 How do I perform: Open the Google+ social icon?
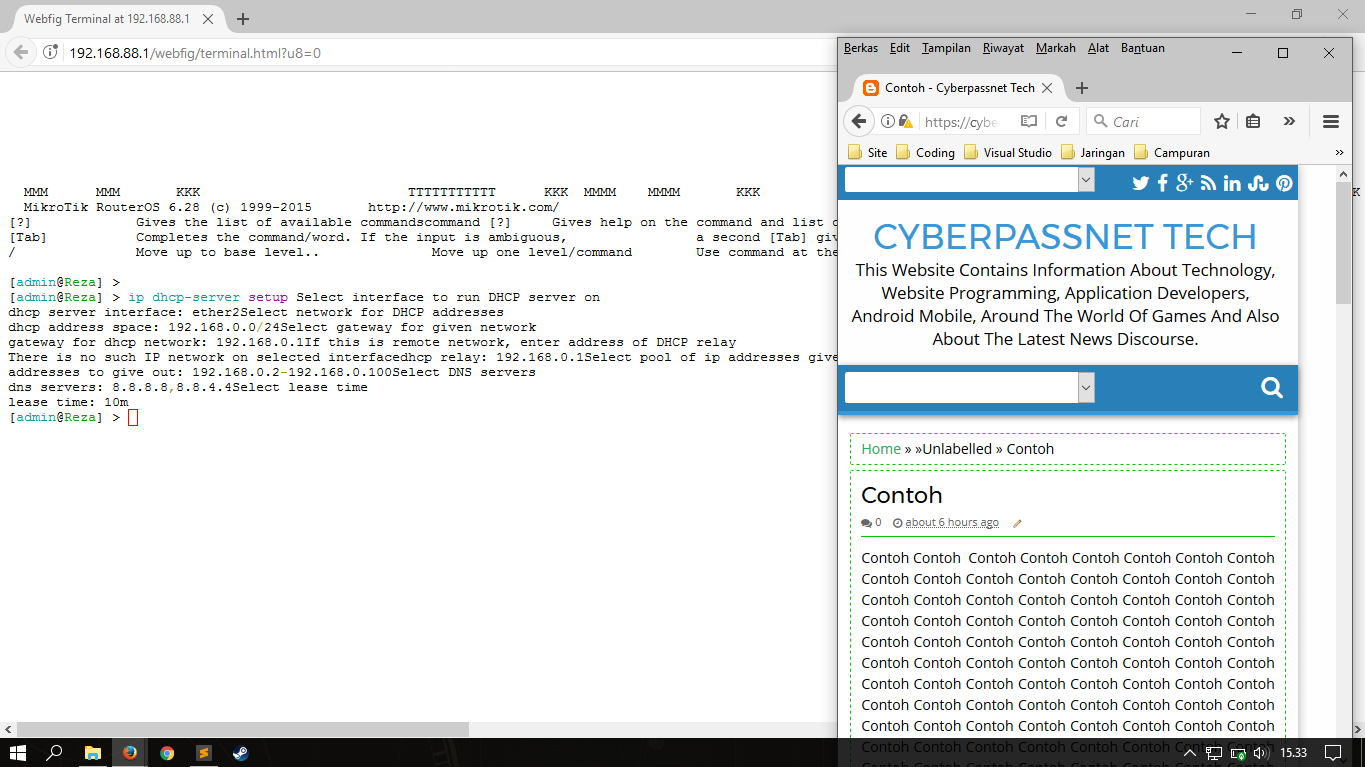pos(1186,183)
